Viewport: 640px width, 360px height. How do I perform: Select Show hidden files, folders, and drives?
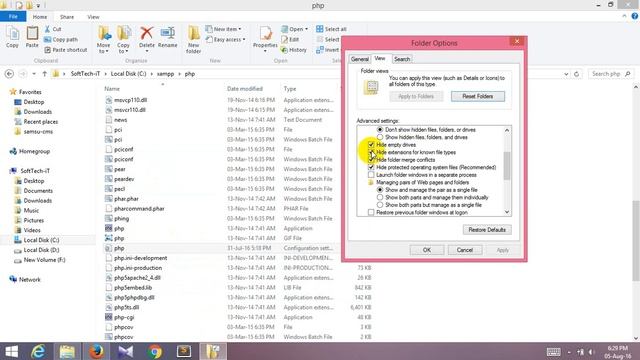pos(380,137)
